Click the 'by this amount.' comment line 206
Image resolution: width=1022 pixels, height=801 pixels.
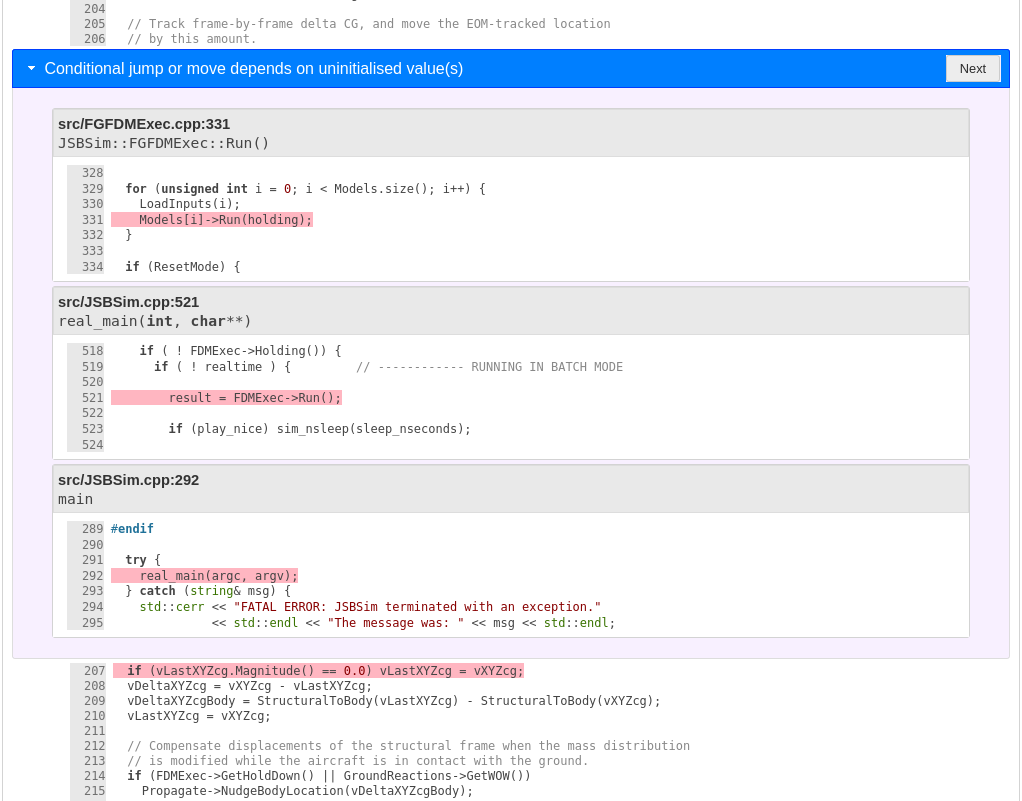pos(192,38)
